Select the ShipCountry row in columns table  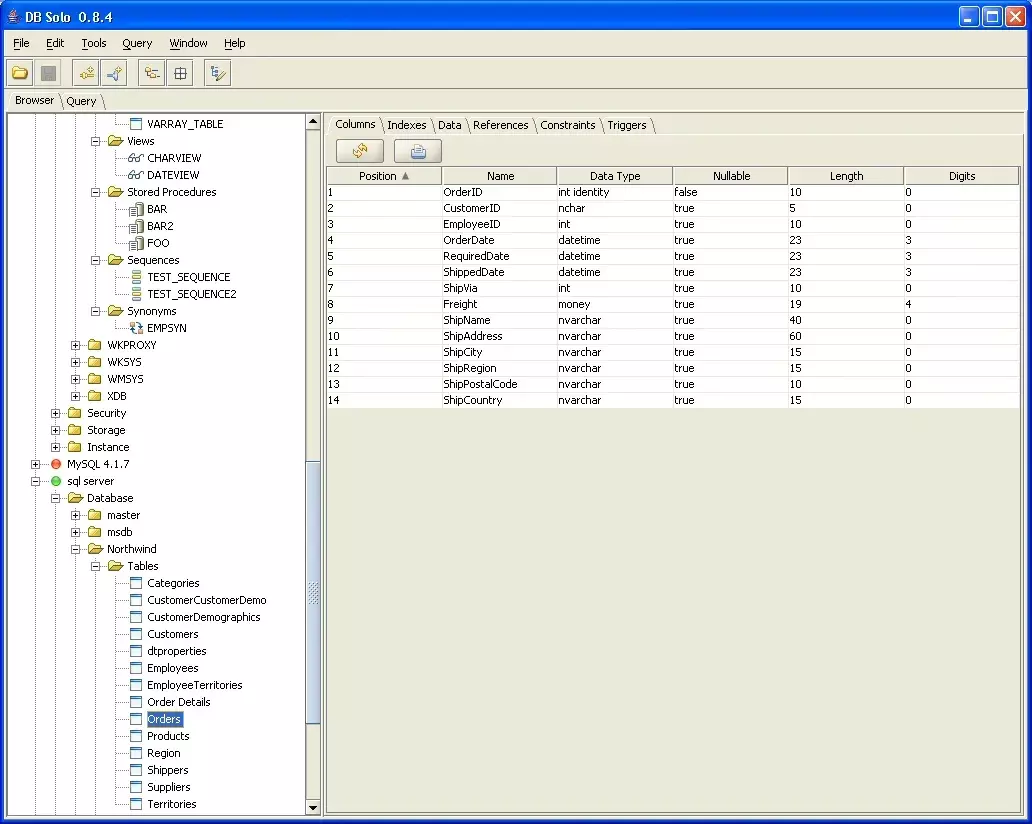coord(473,400)
